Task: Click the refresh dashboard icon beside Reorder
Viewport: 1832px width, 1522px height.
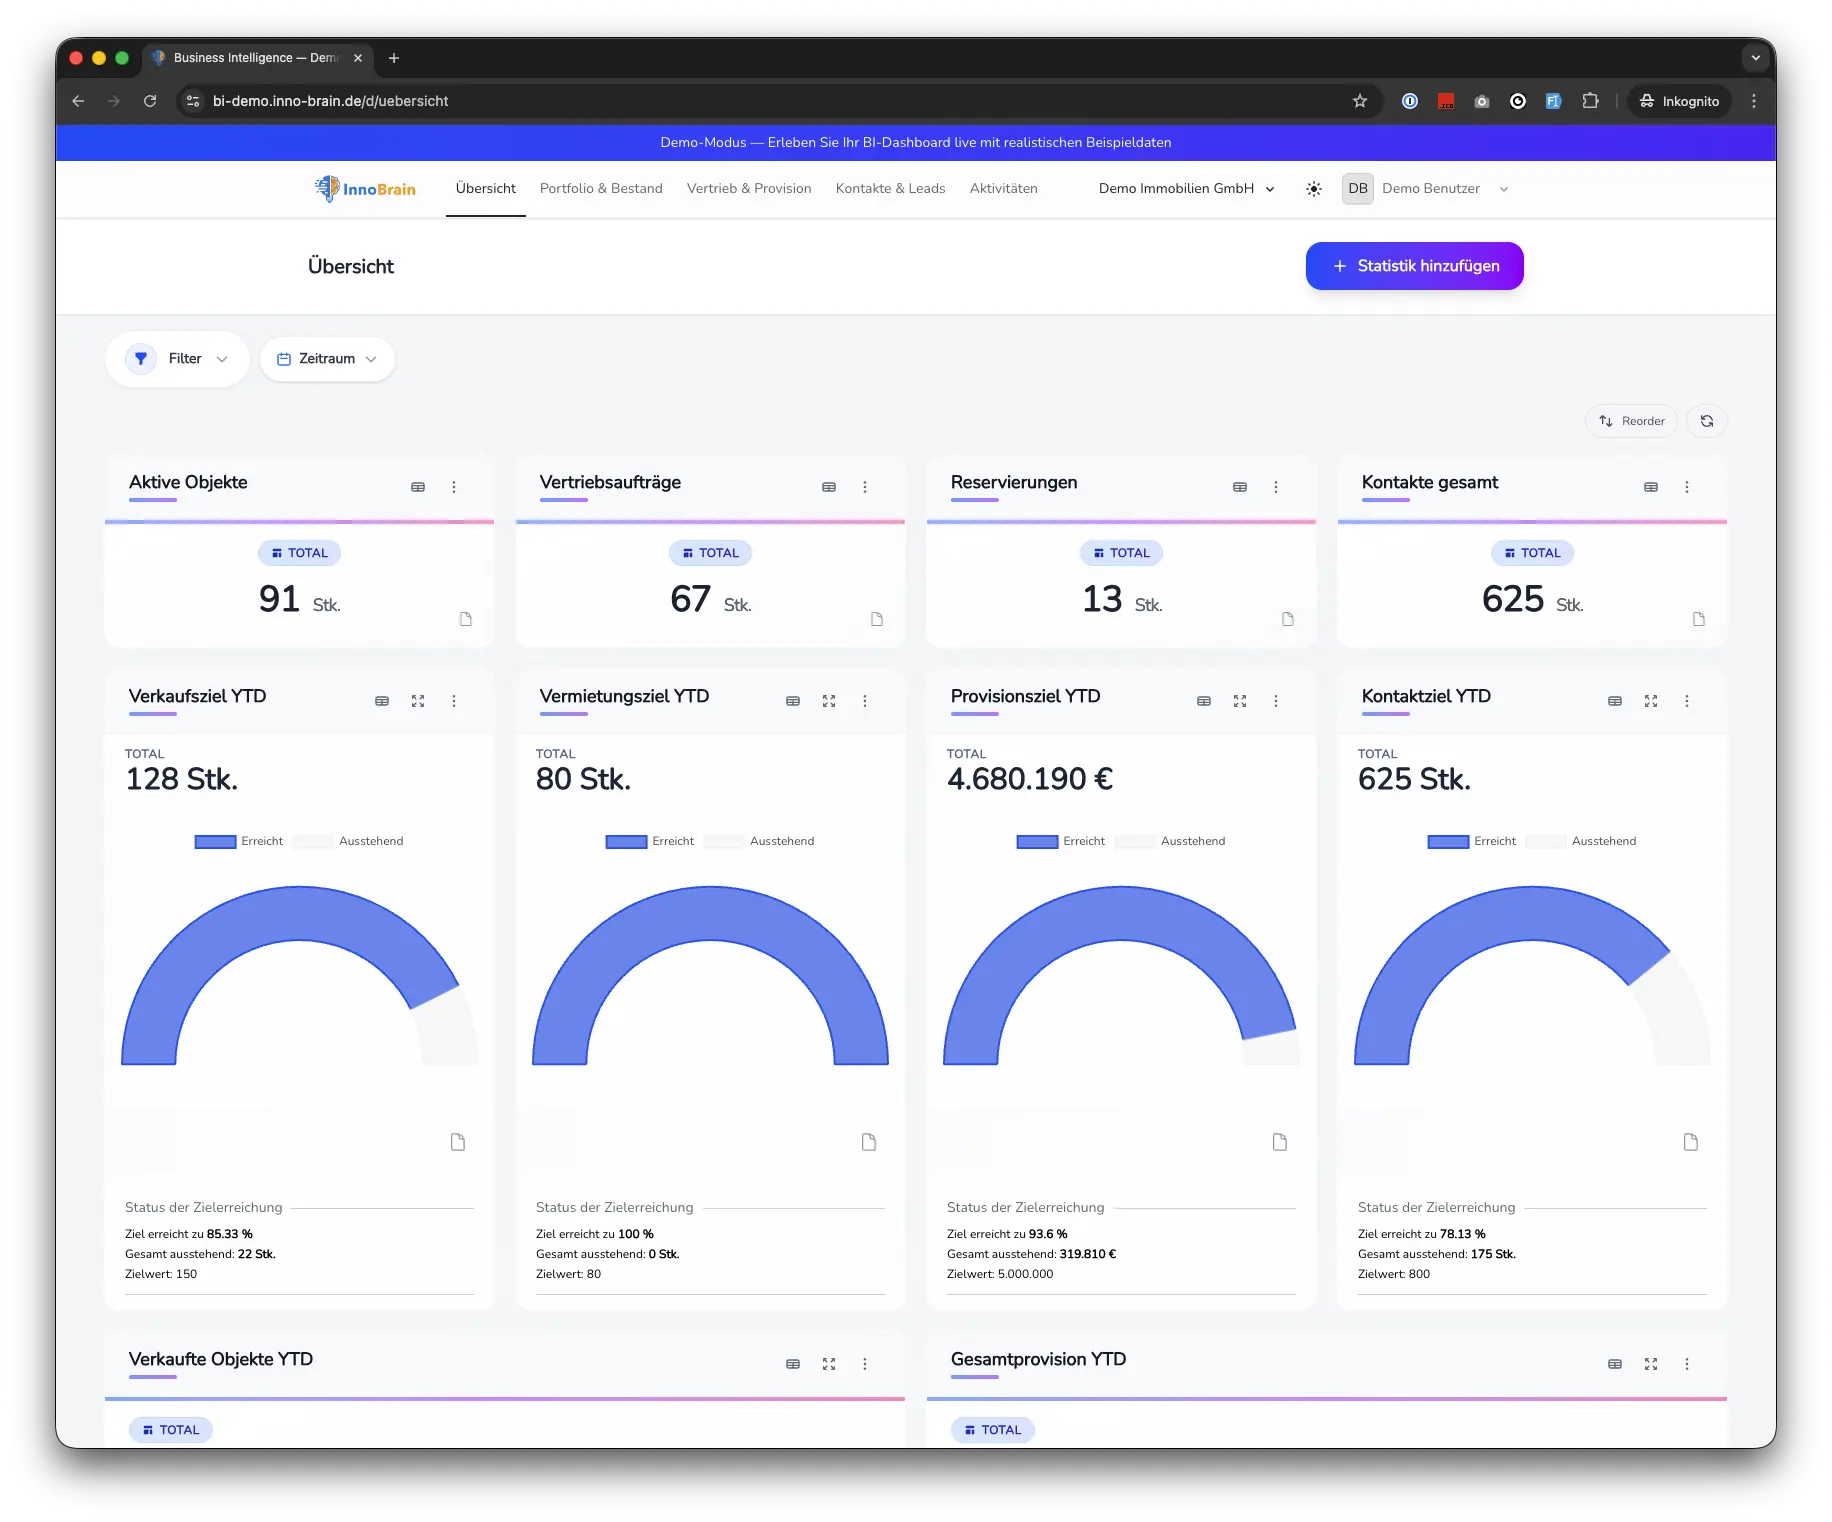Action: 1707,421
